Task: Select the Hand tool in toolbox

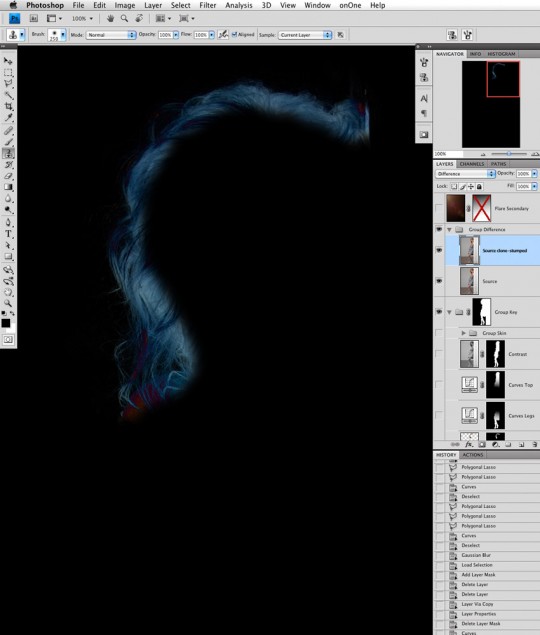Action: tap(8, 292)
